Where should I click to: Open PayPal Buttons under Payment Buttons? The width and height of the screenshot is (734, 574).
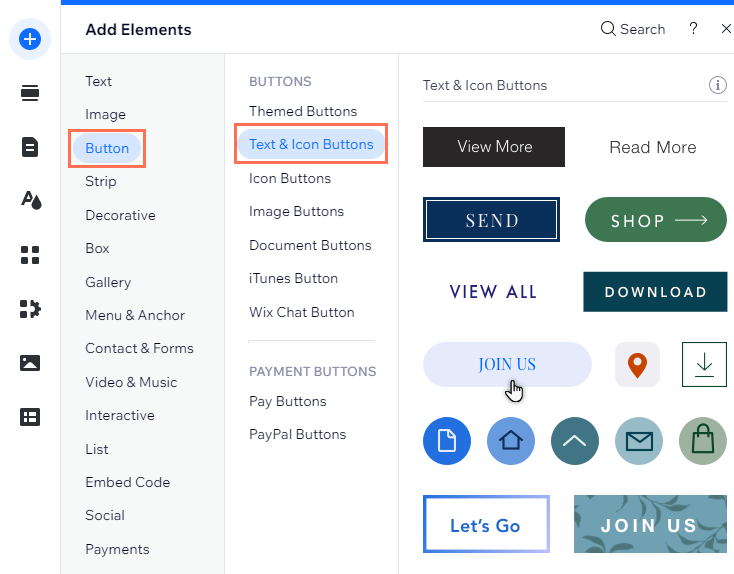point(297,434)
